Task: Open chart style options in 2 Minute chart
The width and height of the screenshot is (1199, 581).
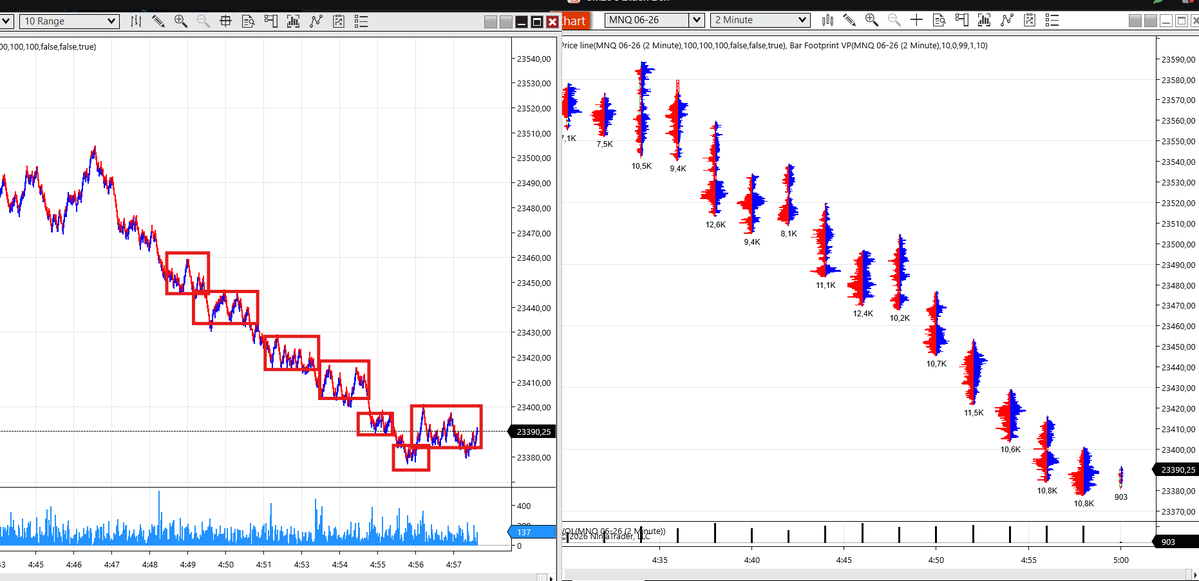Action: click(x=827, y=20)
